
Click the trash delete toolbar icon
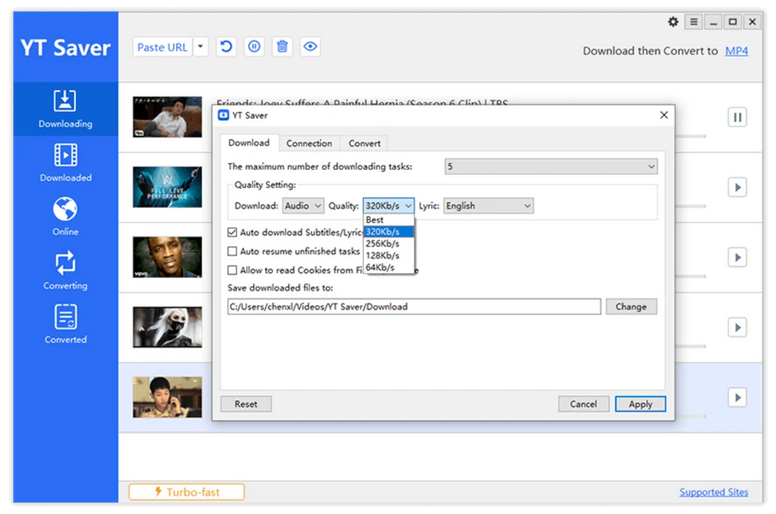pos(282,47)
